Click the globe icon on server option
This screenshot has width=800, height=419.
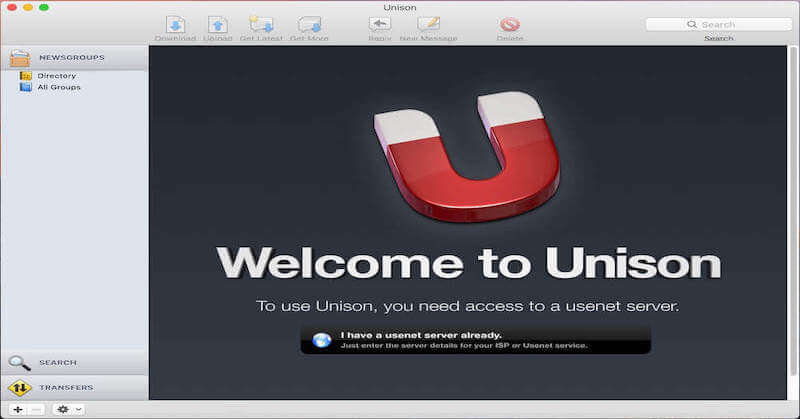click(322, 340)
